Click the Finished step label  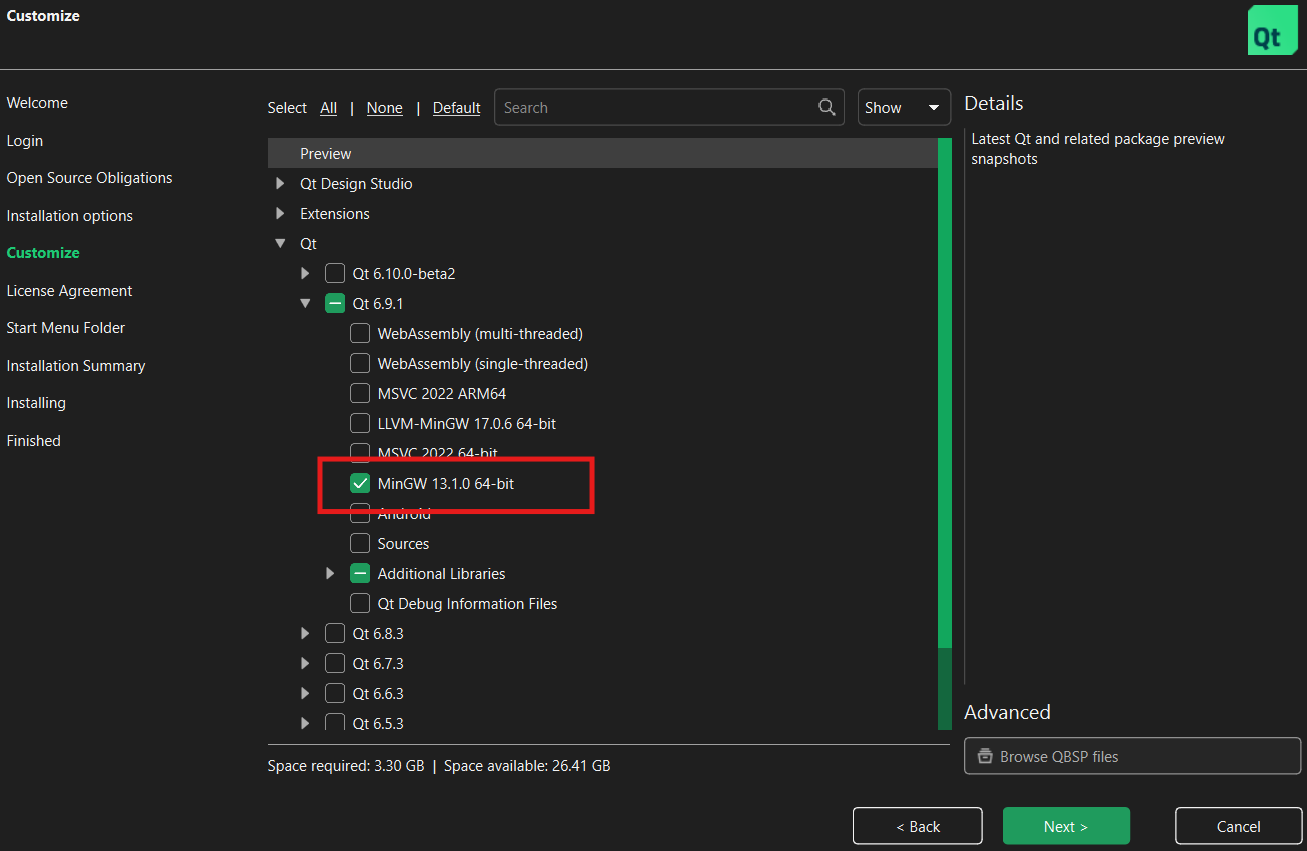[x=33, y=441]
